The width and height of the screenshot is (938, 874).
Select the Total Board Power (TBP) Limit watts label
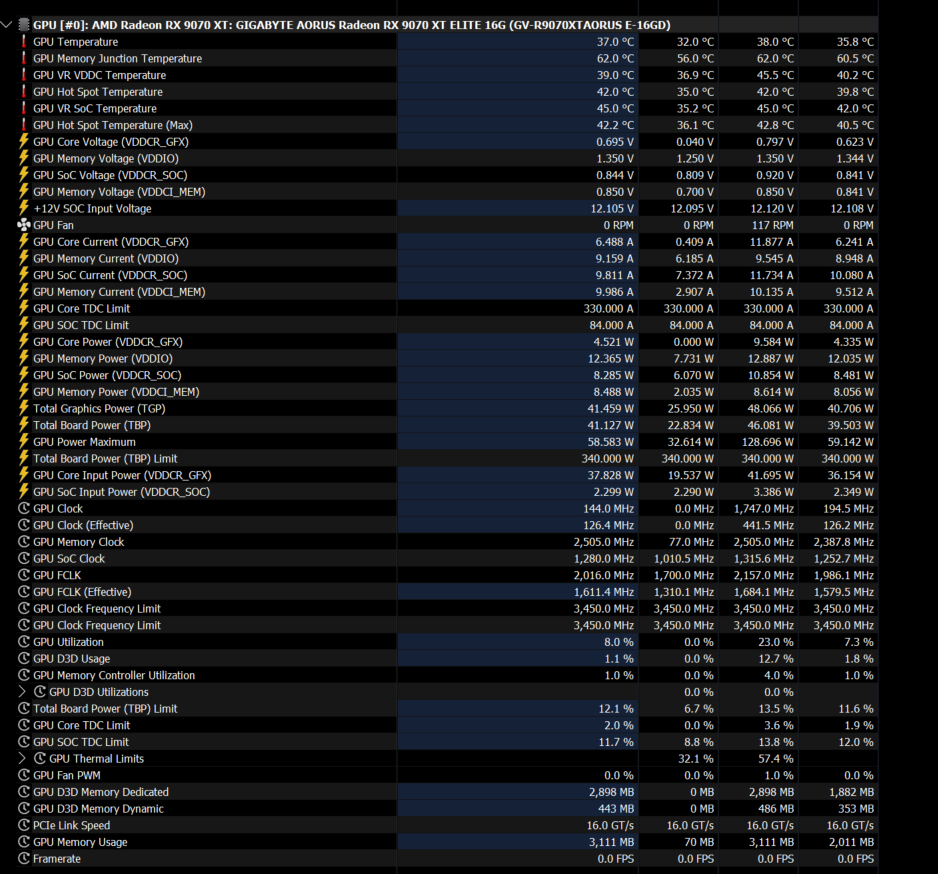[x=105, y=459]
